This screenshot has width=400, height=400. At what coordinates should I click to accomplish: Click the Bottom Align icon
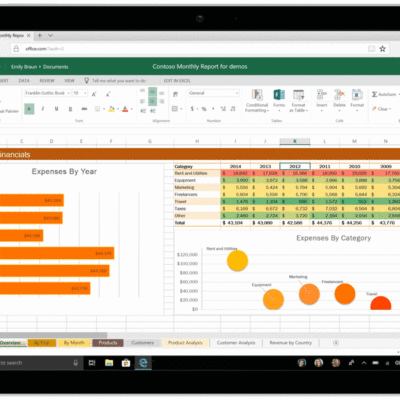(x=162, y=93)
